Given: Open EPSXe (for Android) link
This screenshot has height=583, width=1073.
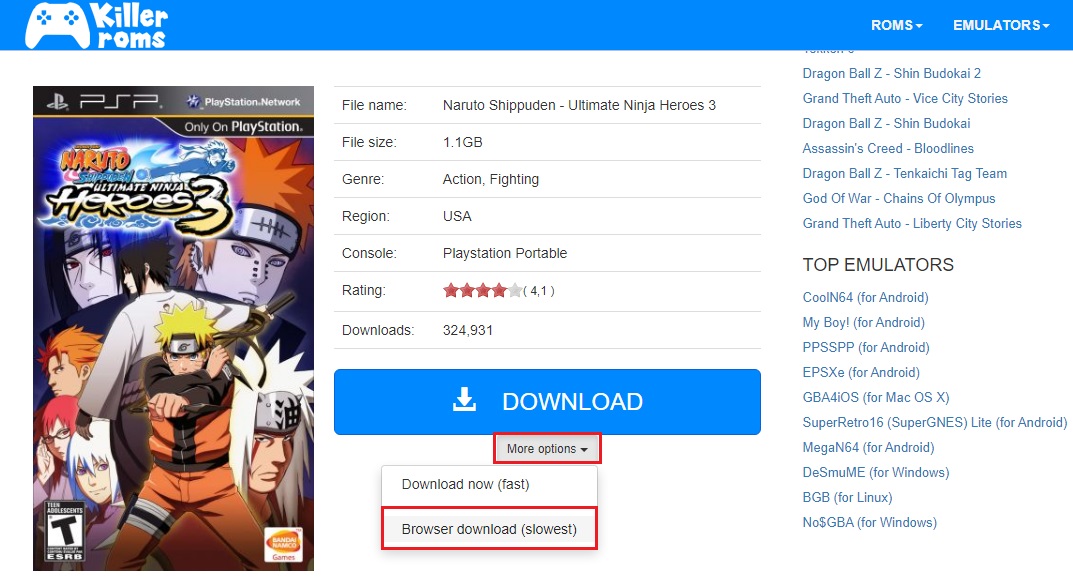Looking at the screenshot, I should (x=861, y=372).
